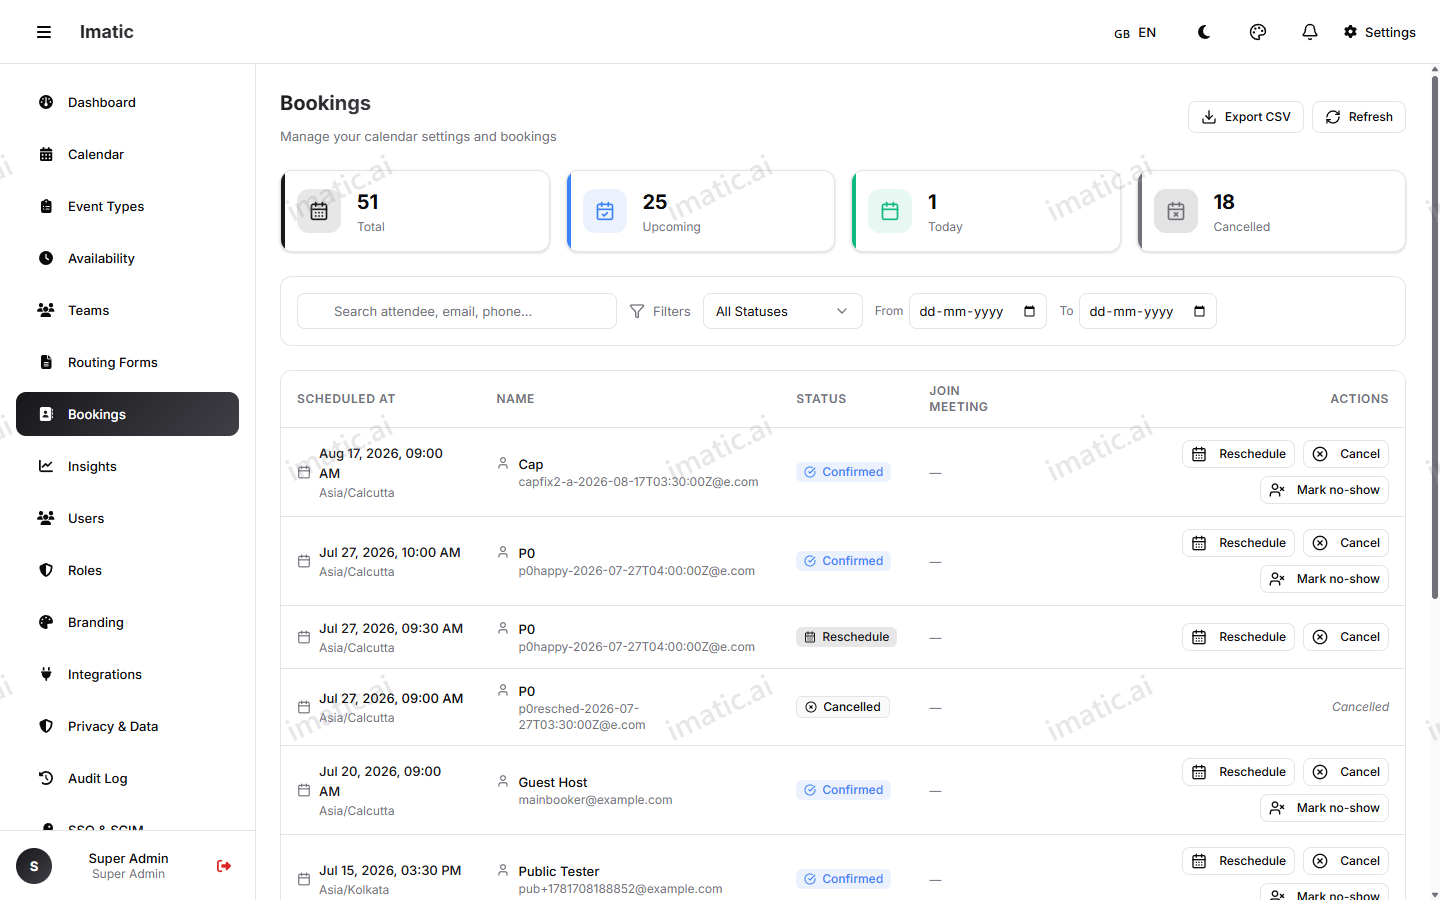Cancel the Guest Host booking
The width and height of the screenshot is (1440, 900).
[x=1346, y=772]
